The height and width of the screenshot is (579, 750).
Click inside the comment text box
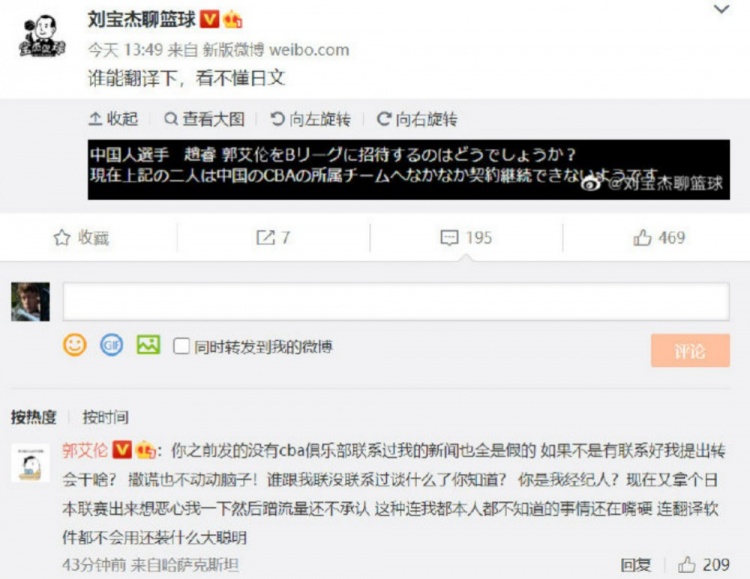pos(396,301)
